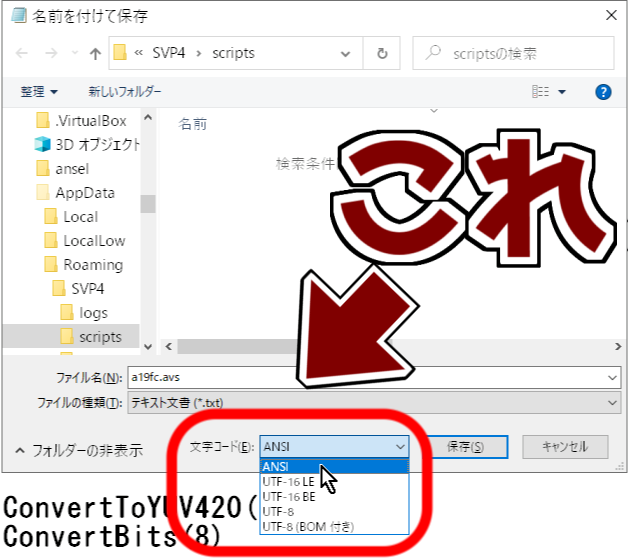Click the キャンセル button
The height and width of the screenshot is (560, 628).
tap(565, 447)
